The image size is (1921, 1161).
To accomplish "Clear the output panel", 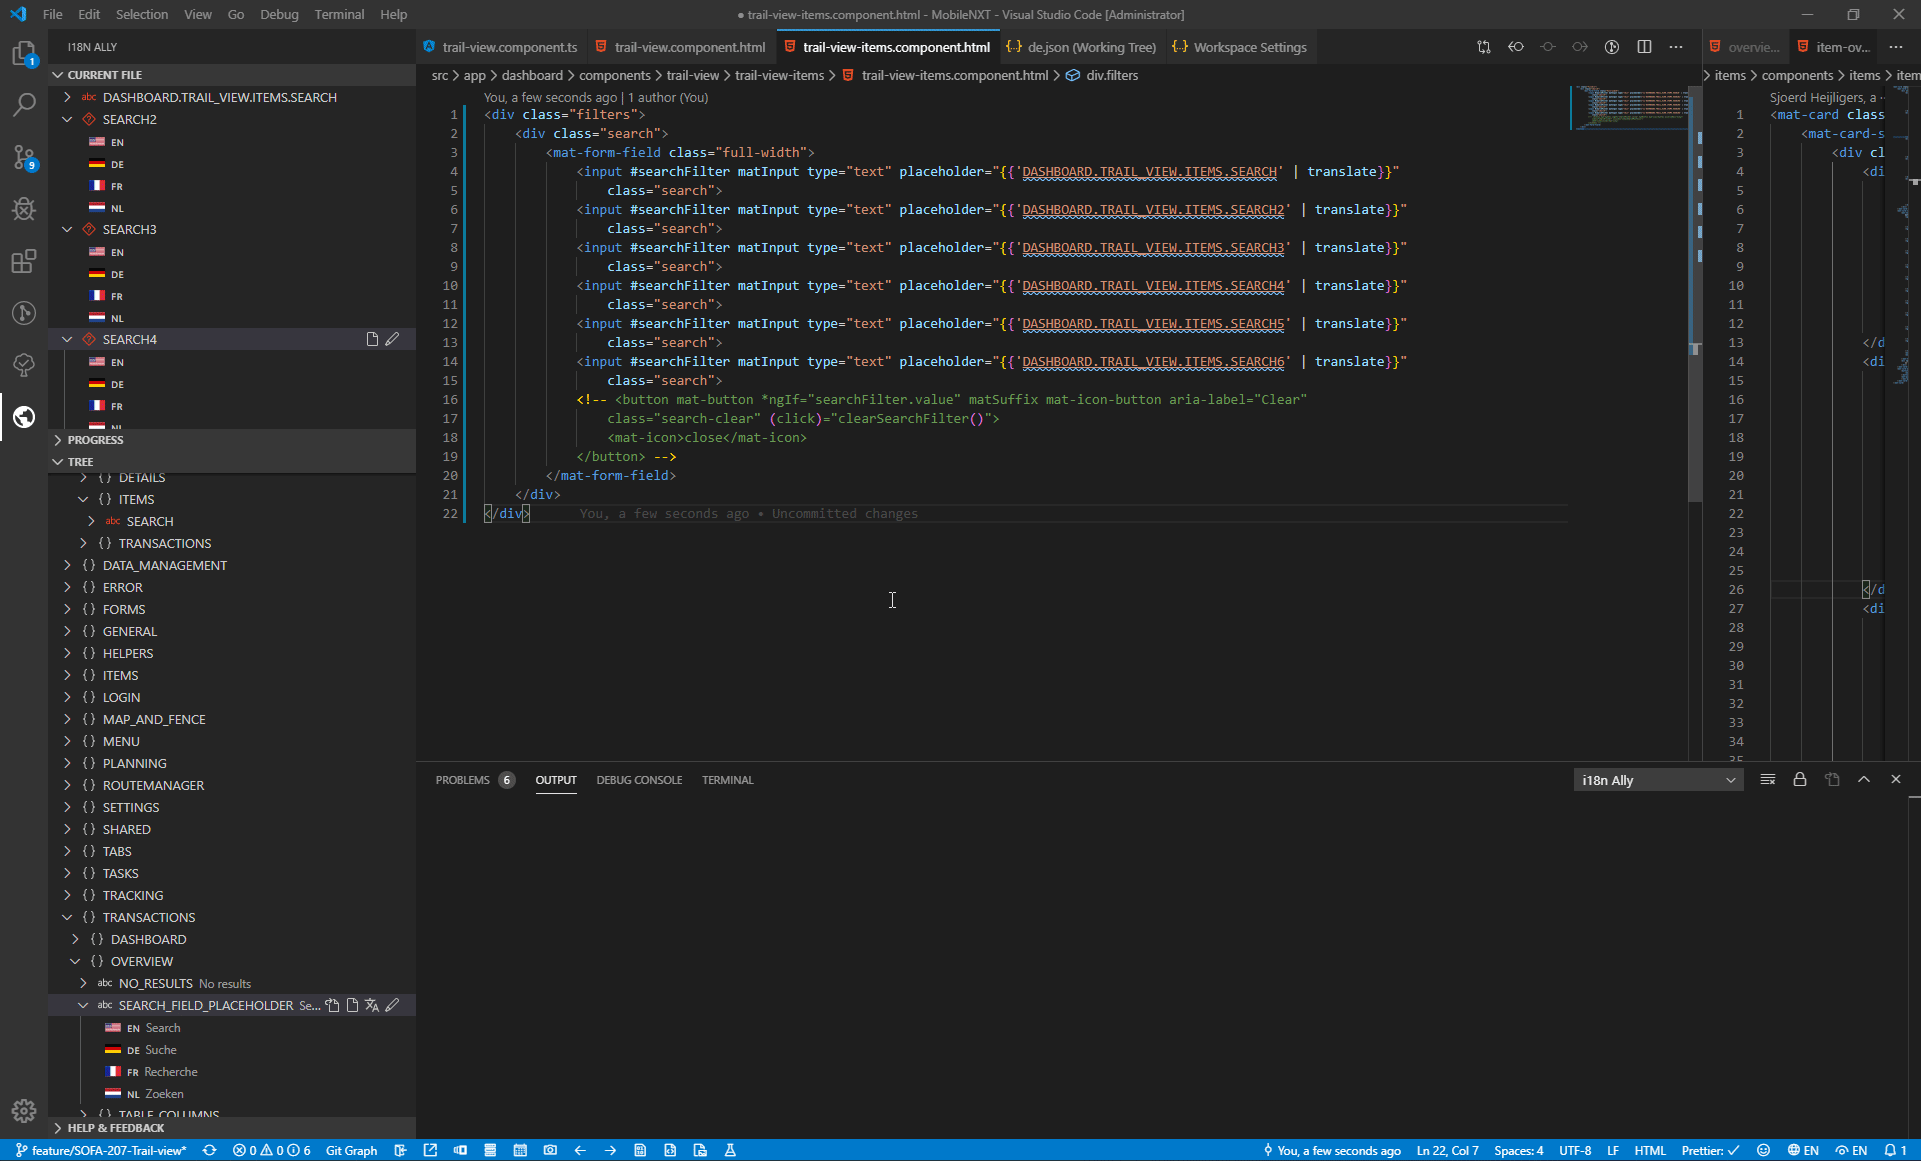I will [1768, 780].
